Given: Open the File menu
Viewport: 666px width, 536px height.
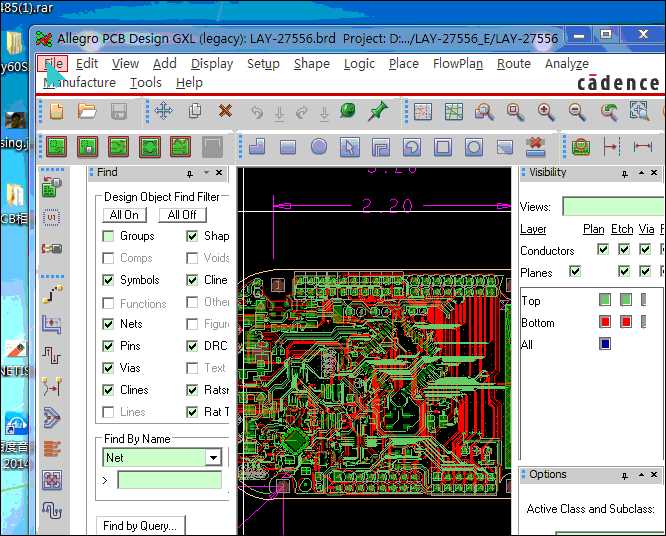Looking at the screenshot, I should click(53, 64).
